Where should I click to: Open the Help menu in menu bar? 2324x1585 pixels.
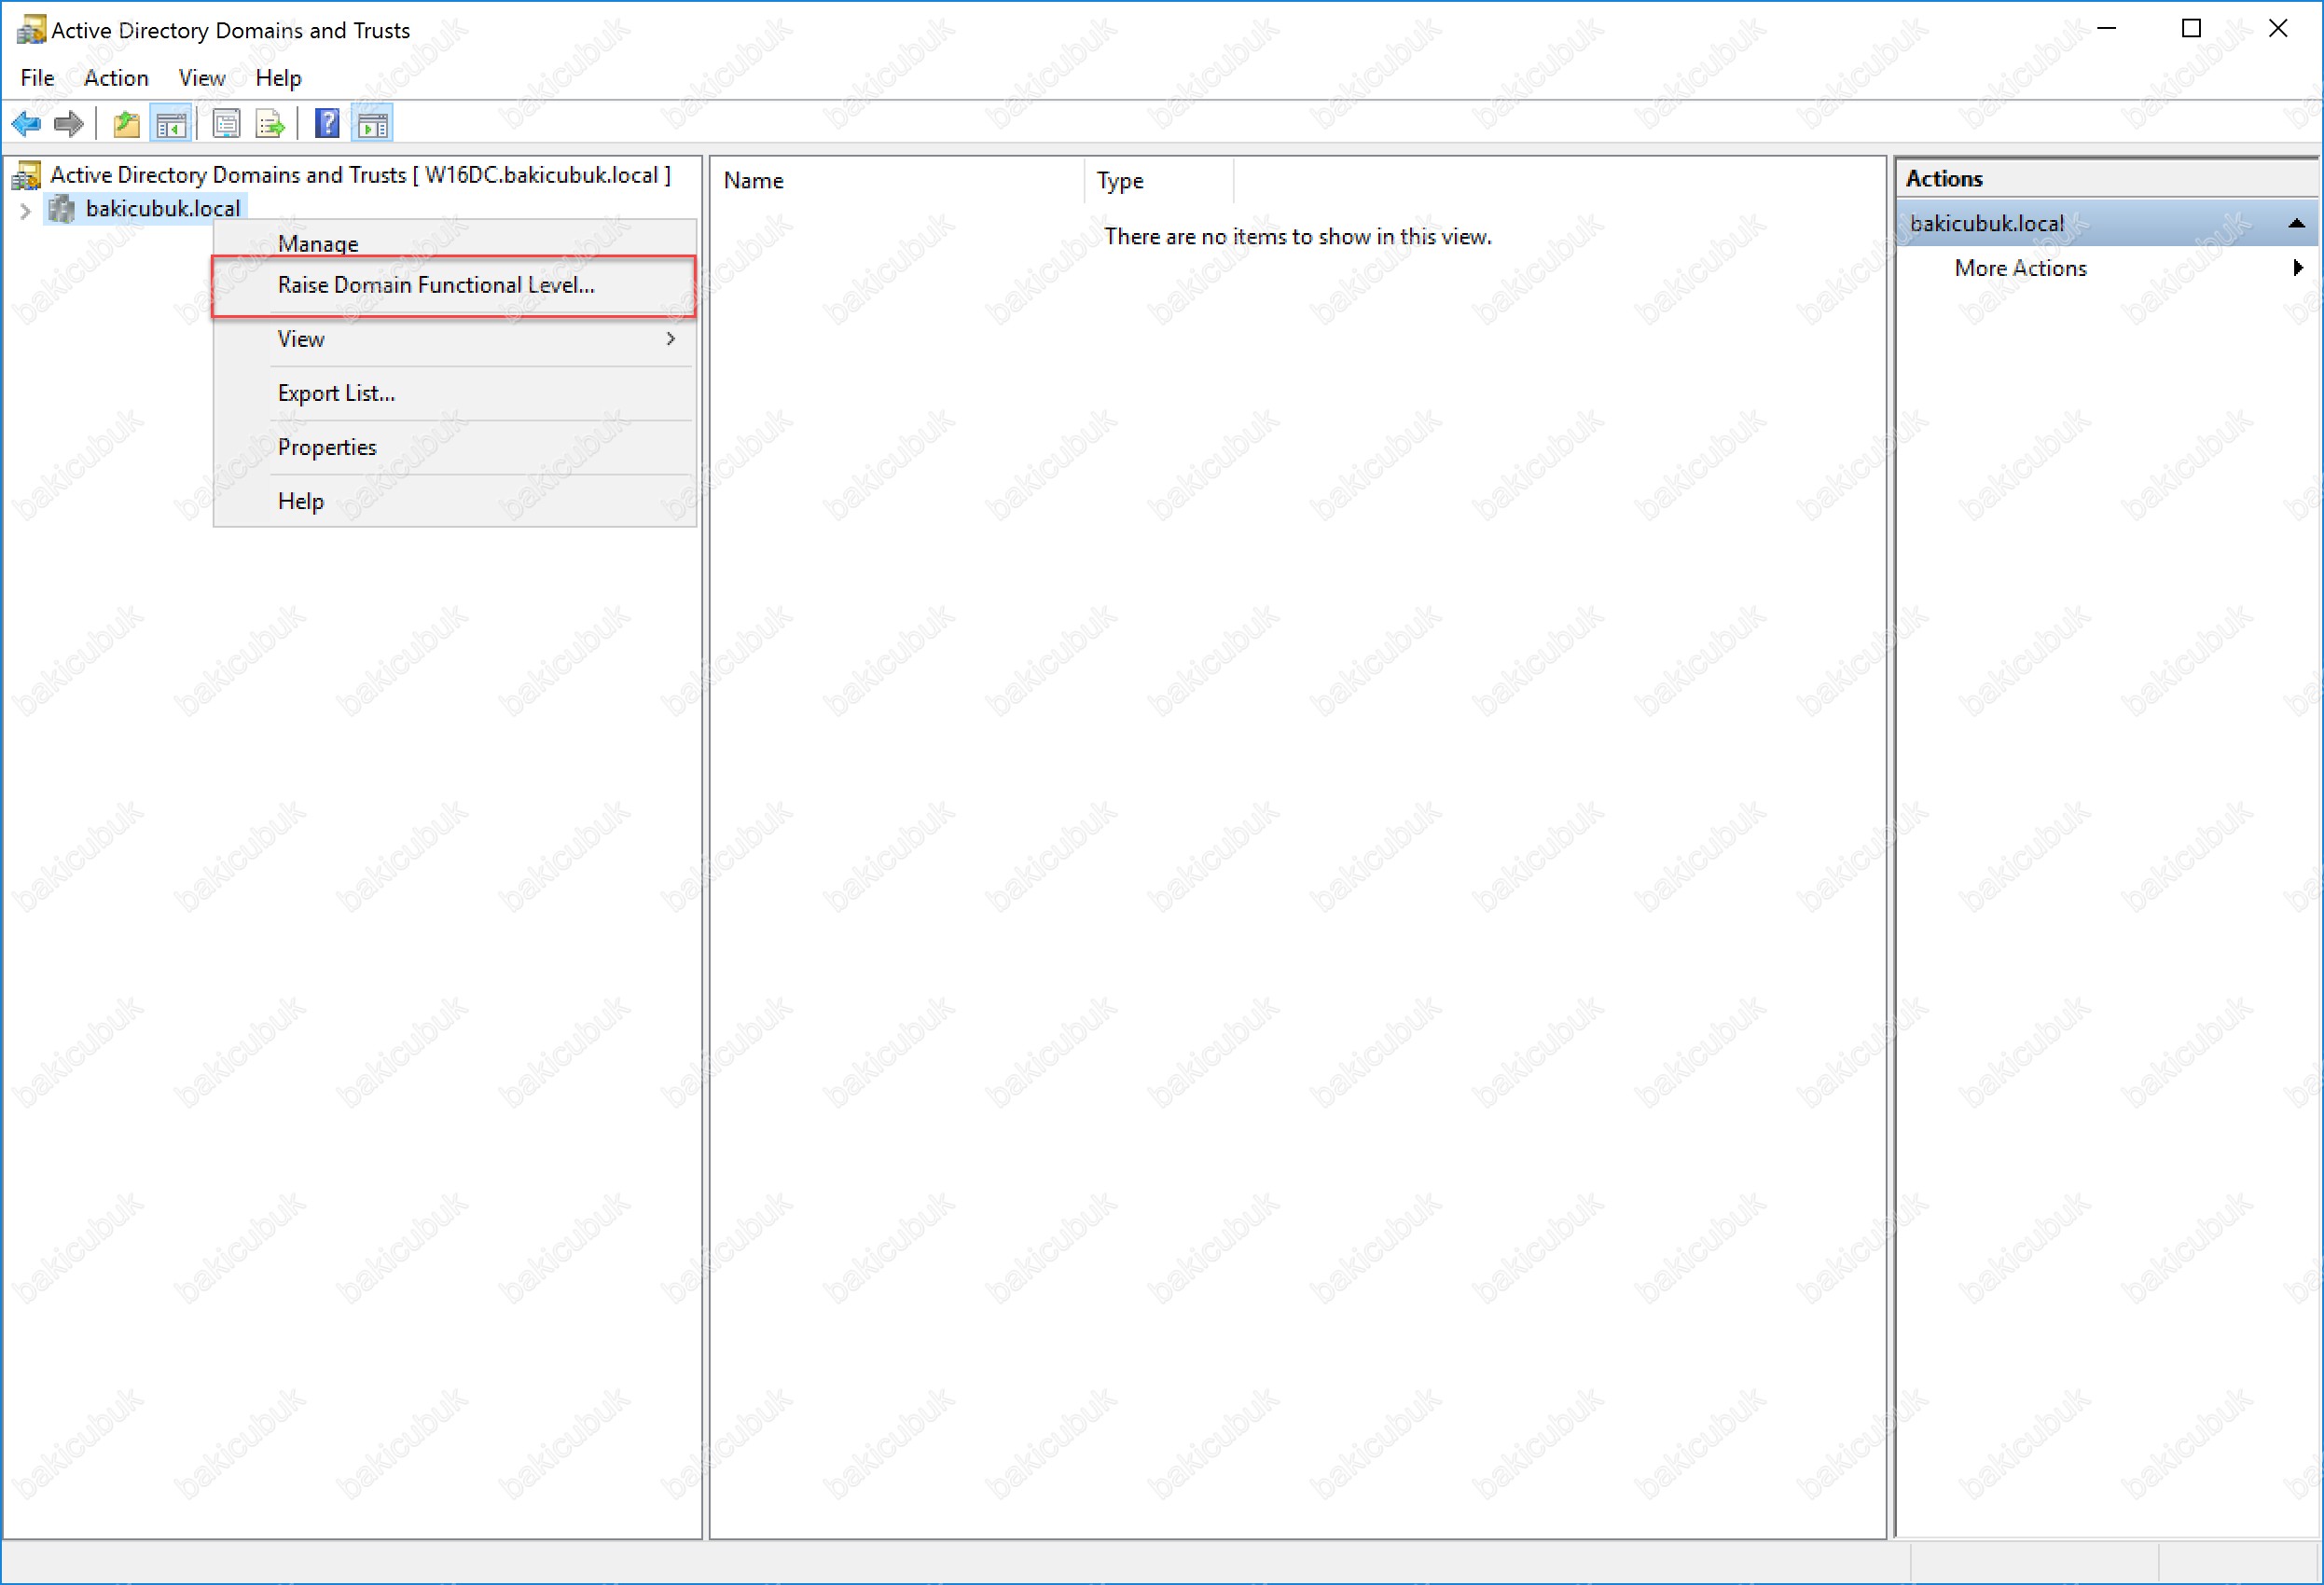coord(278,78)
